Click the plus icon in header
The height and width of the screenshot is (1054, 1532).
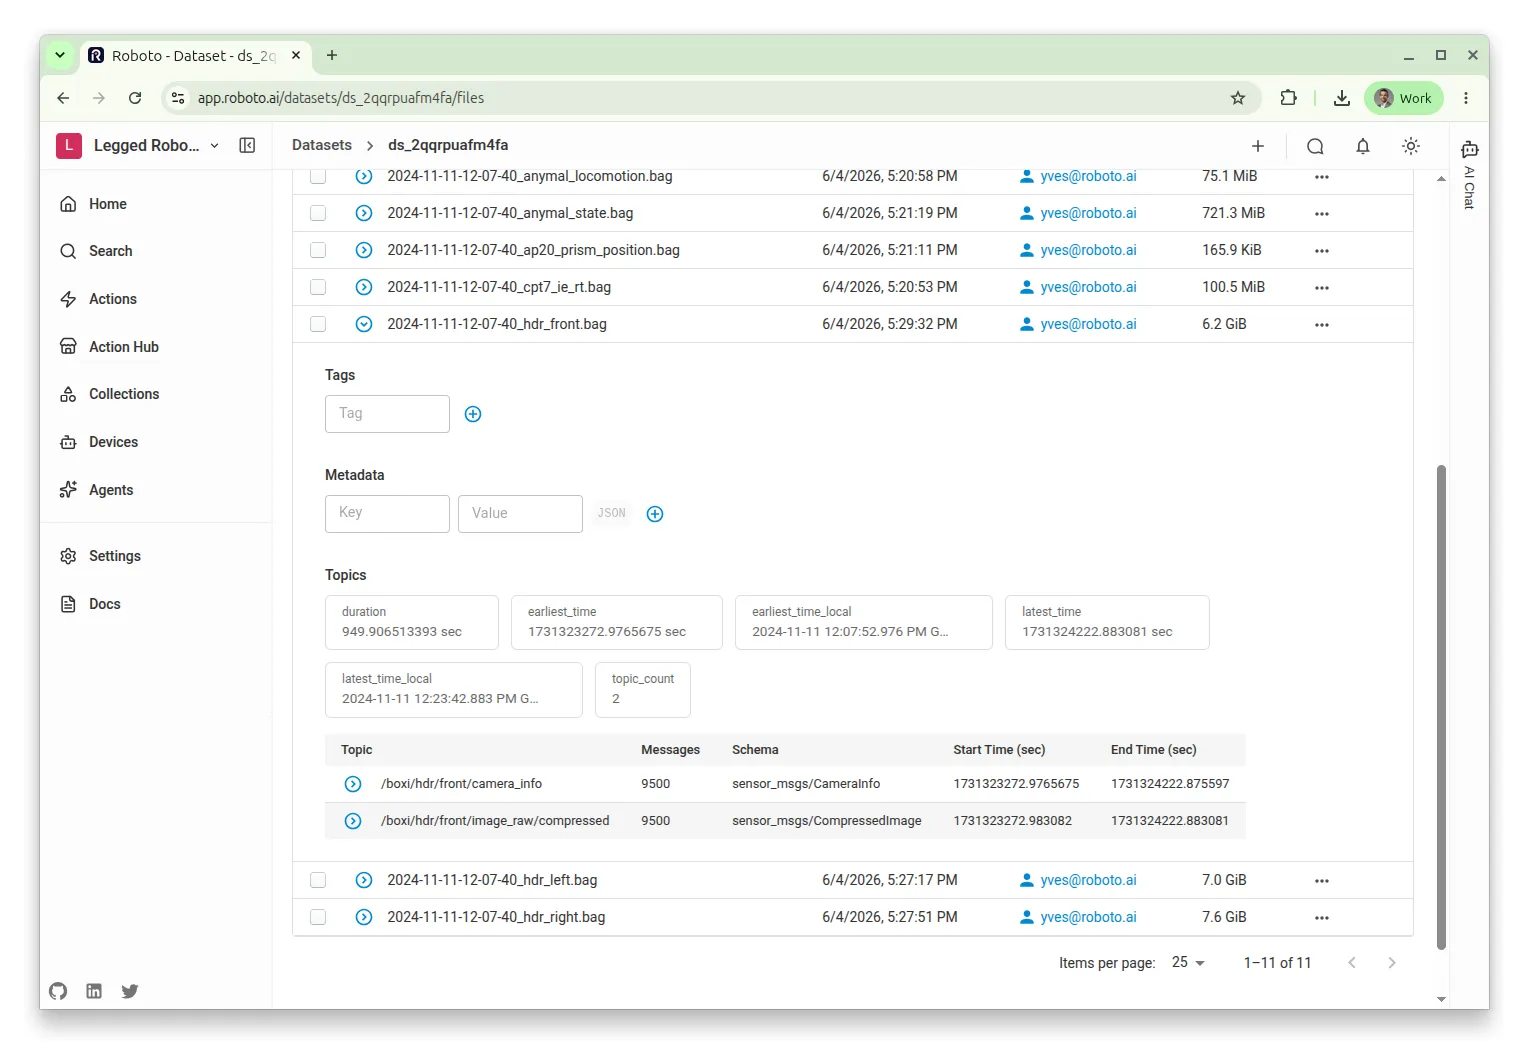1258,146
